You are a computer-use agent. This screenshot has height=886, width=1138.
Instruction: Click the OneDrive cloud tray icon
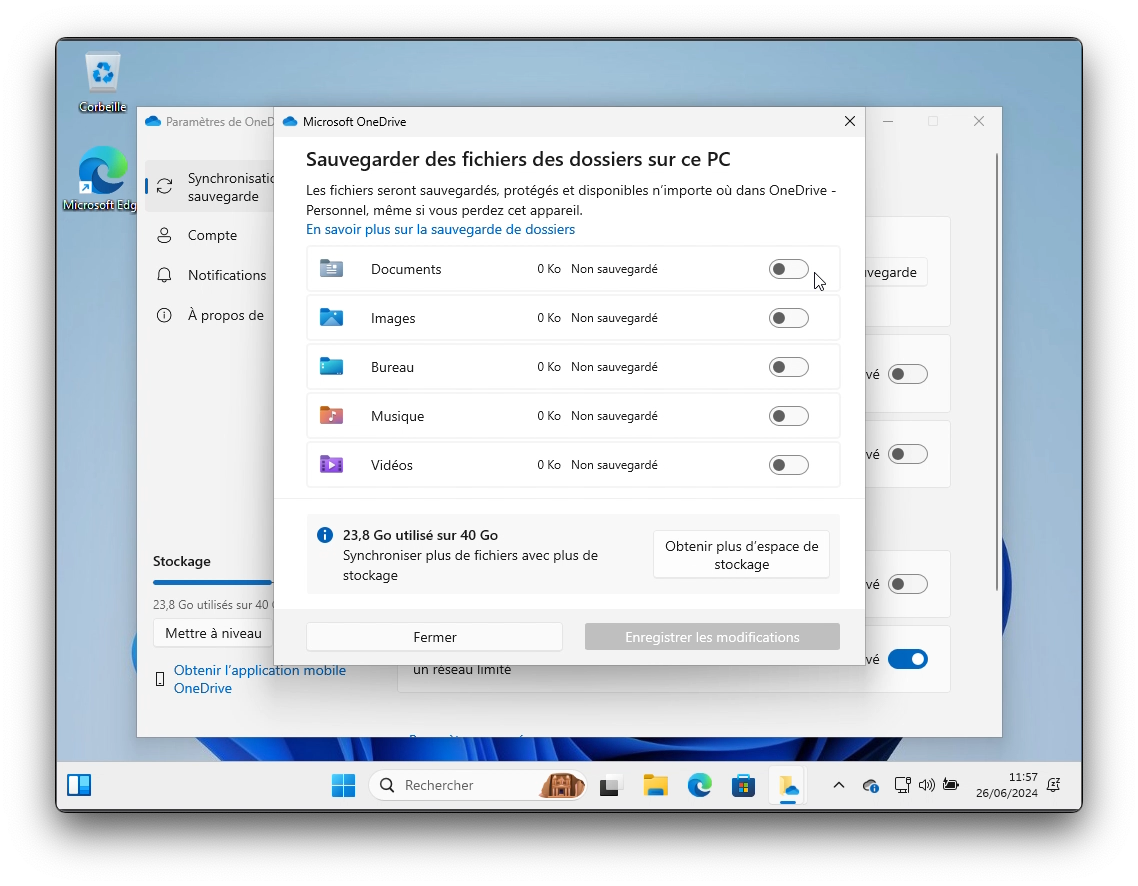[870, 785]
